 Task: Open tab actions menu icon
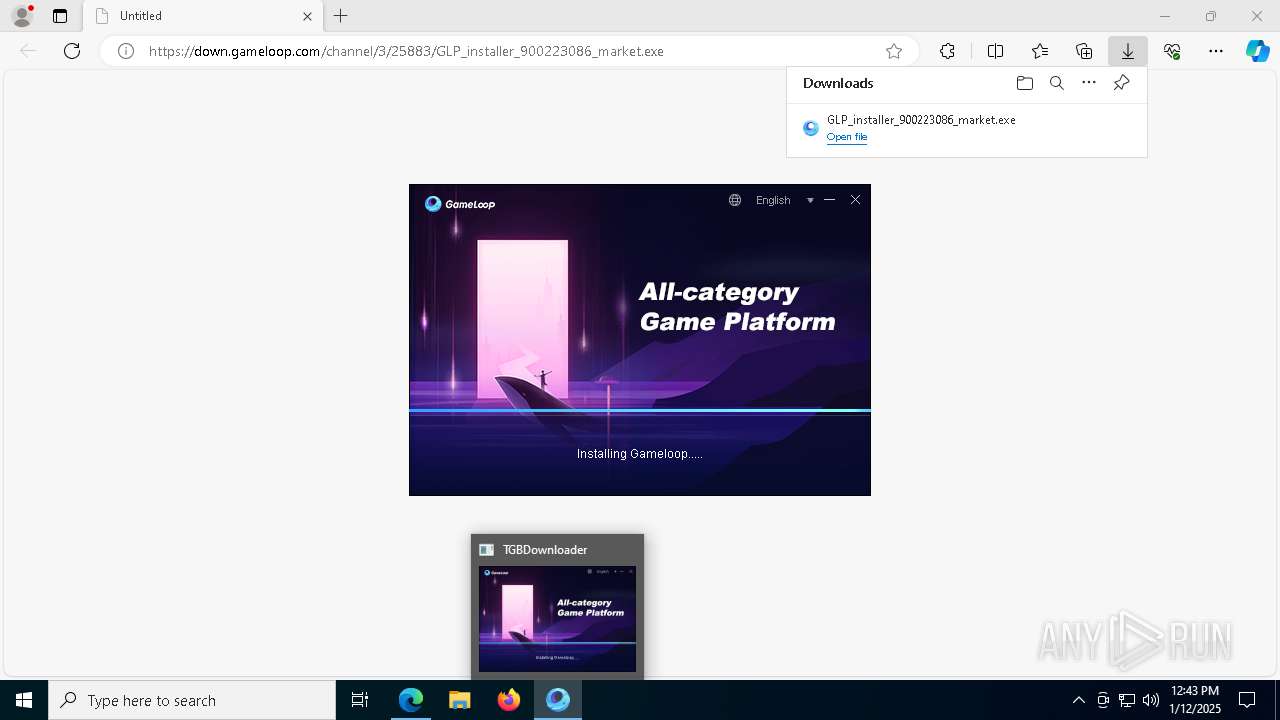tap(60, 16)
